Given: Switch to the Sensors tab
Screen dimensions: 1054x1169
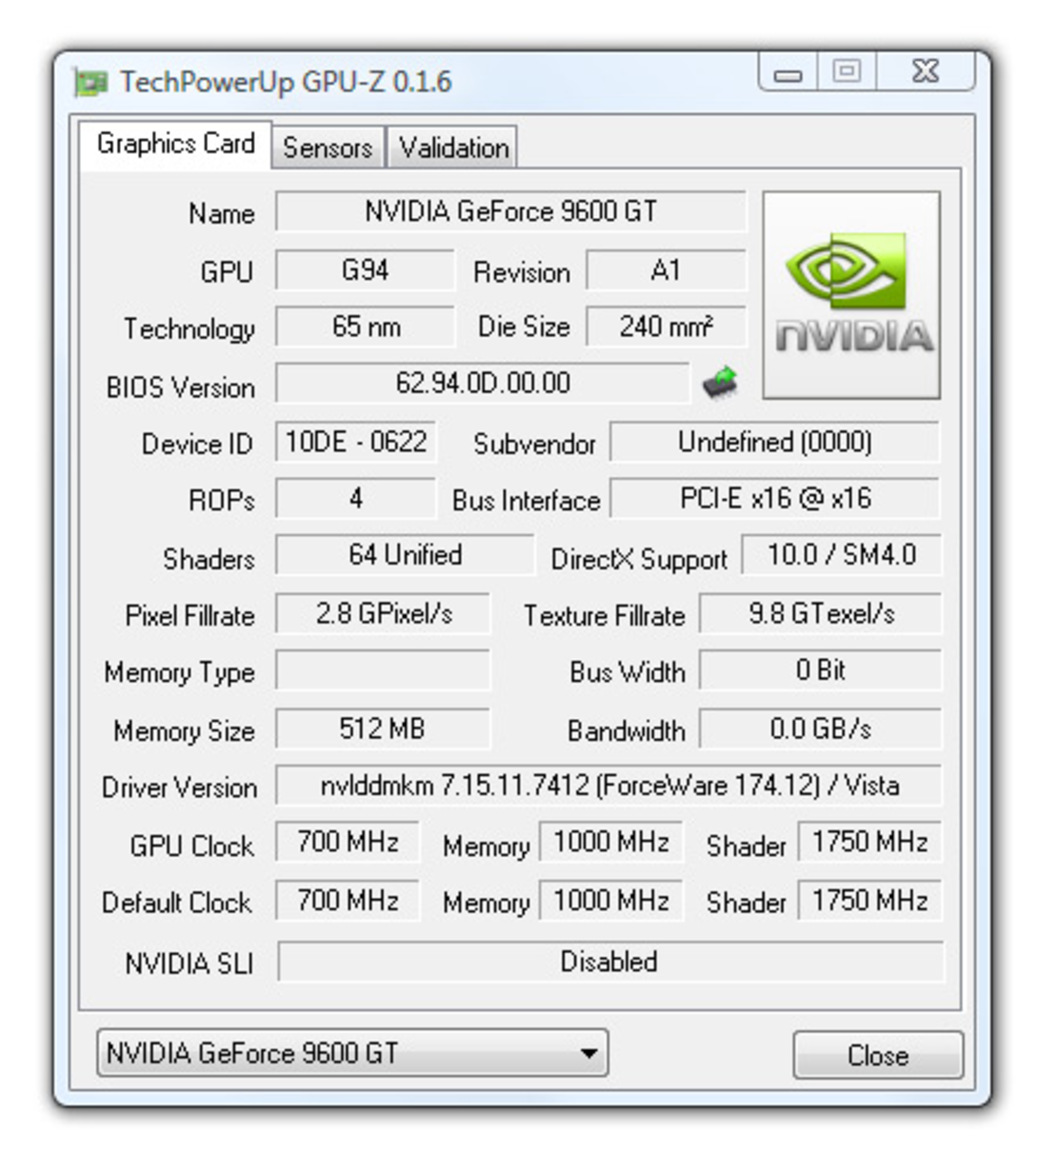Looking at the screenshot, I should [328, 147].
